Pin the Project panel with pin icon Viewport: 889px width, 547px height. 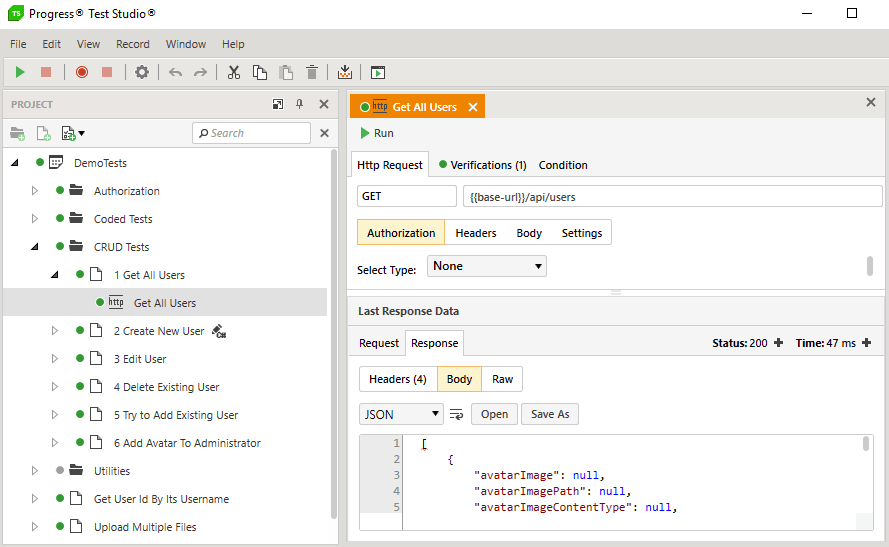tap(300, 104)
